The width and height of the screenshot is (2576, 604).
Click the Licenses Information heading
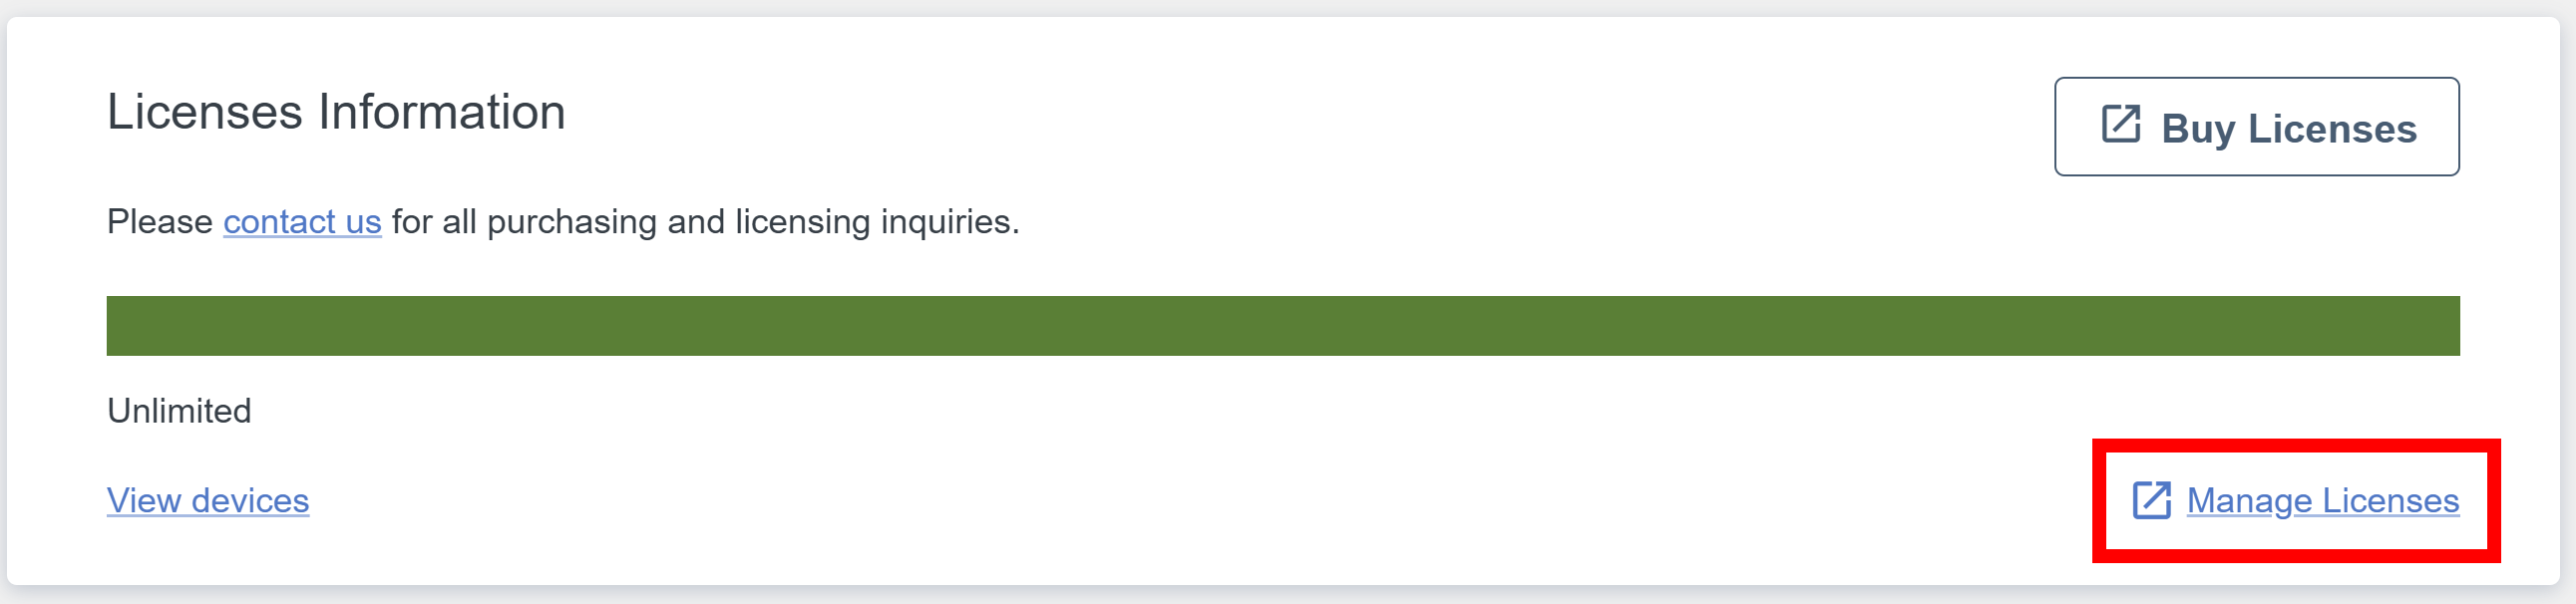point(336,112)
